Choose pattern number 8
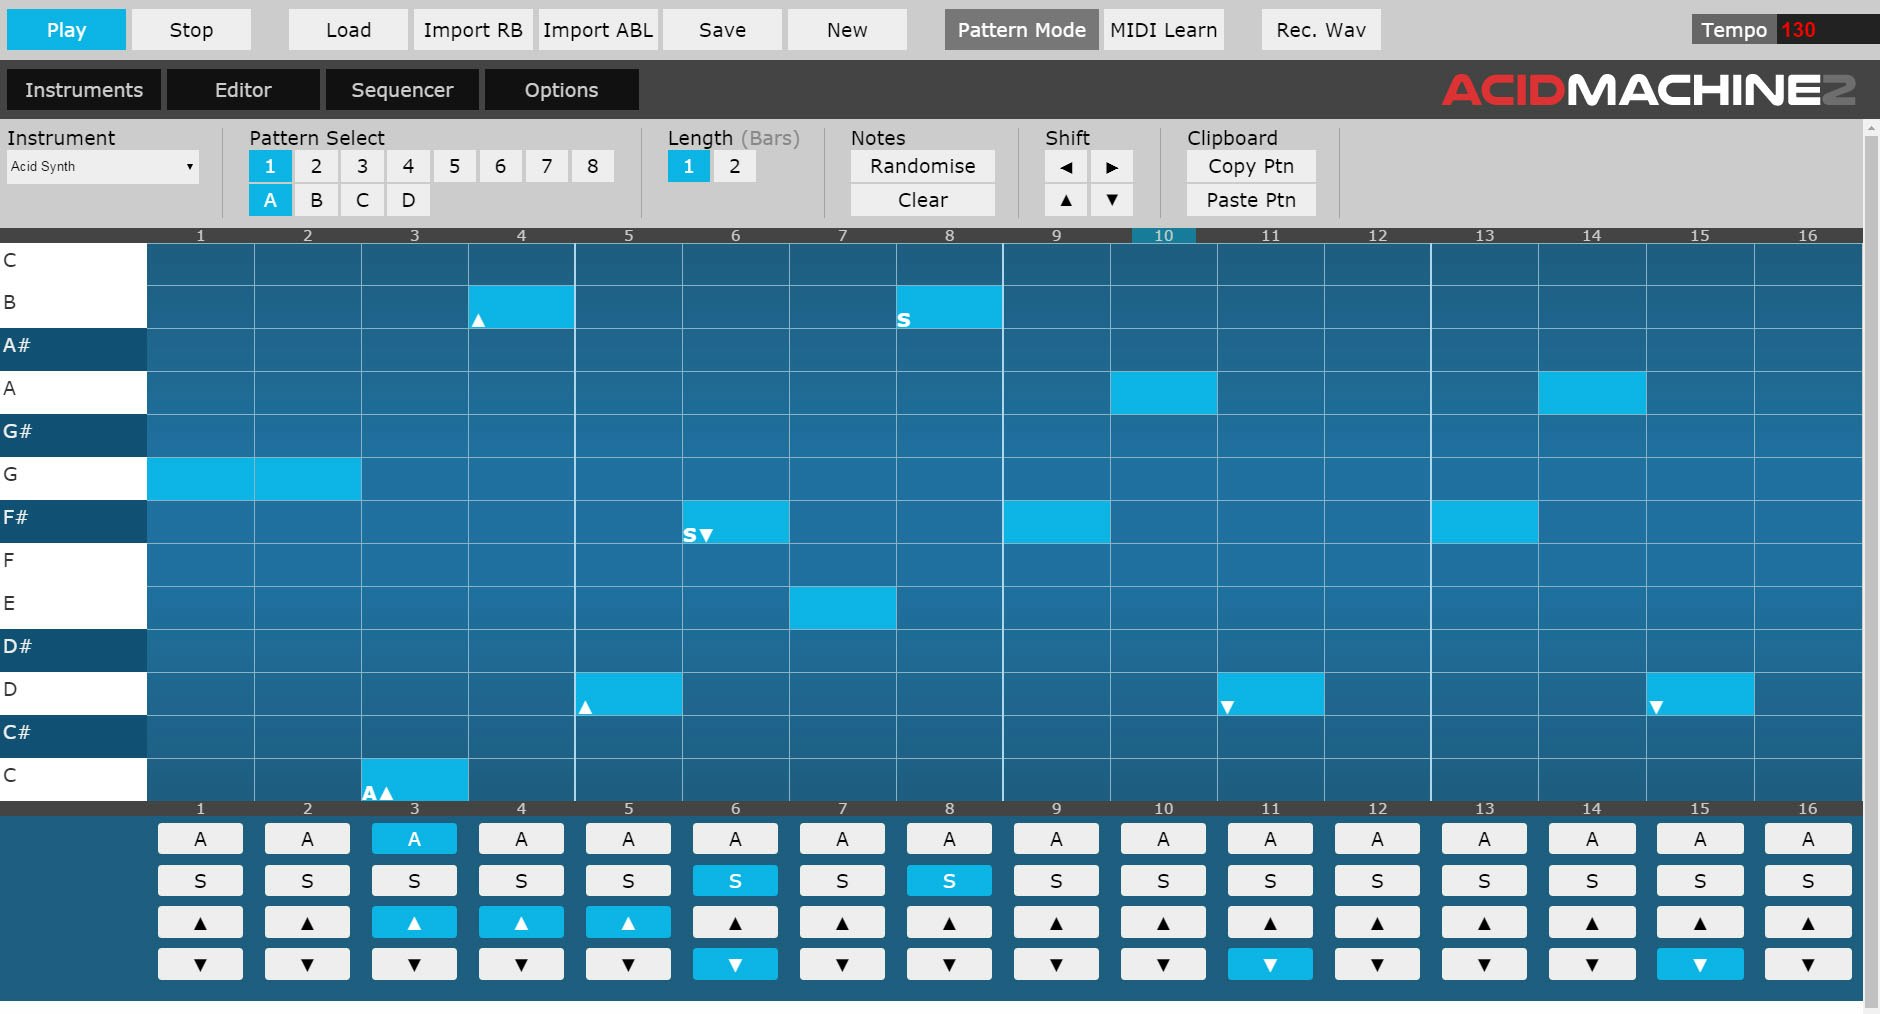The width and height of the screenshot is (1880, 1014). (592, 166)
